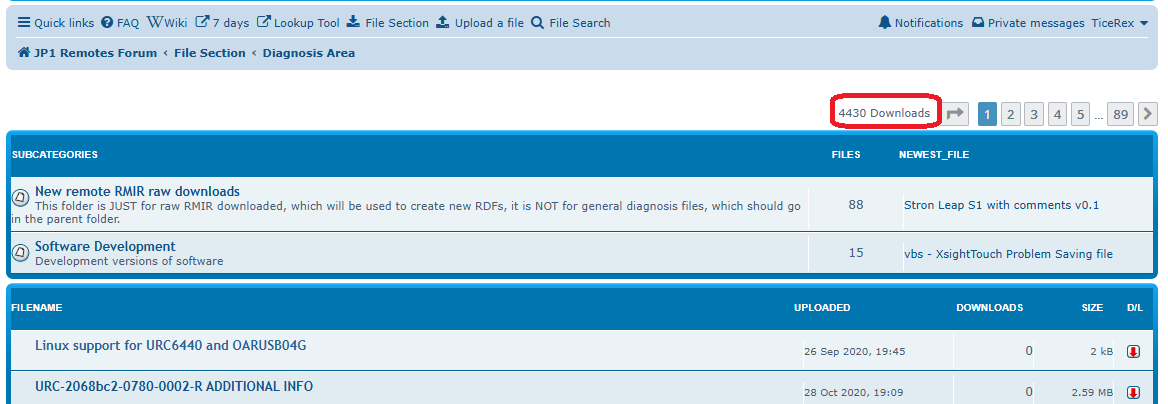The width and height of the screenshot is (1168, 404).
Task: Click Upload a file
Action: click(480, 23)
